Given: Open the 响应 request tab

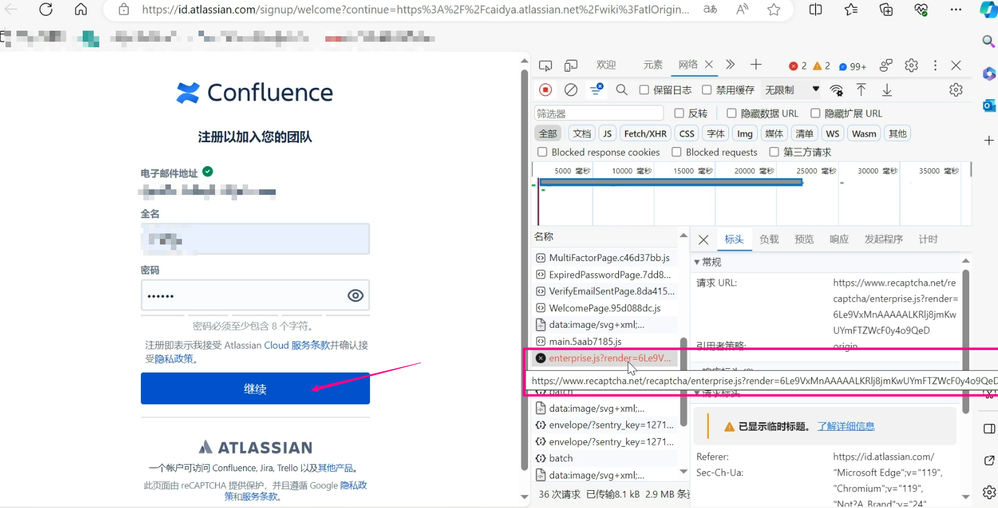Looking at the screenshot, I should [839, 239].
